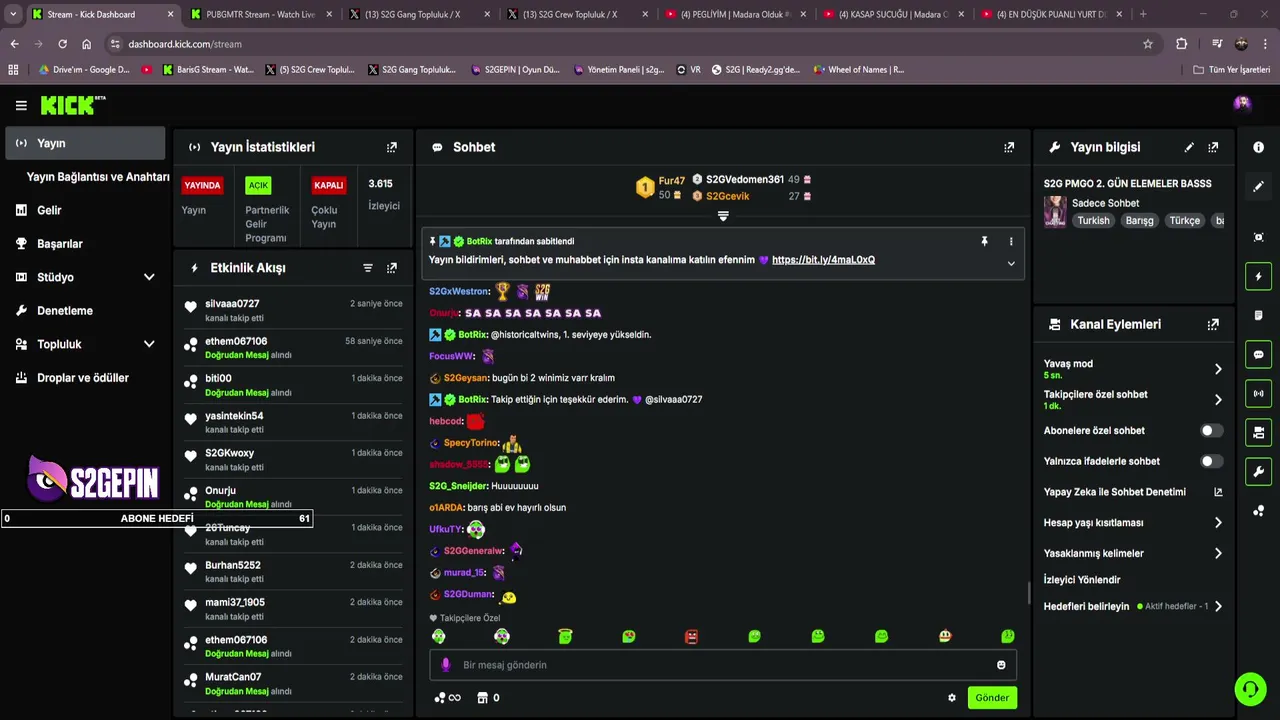Toggle the lightning bolt panel in the right sidebar
Viewport: 1280px width, 720px height.
pos(1258,276)
